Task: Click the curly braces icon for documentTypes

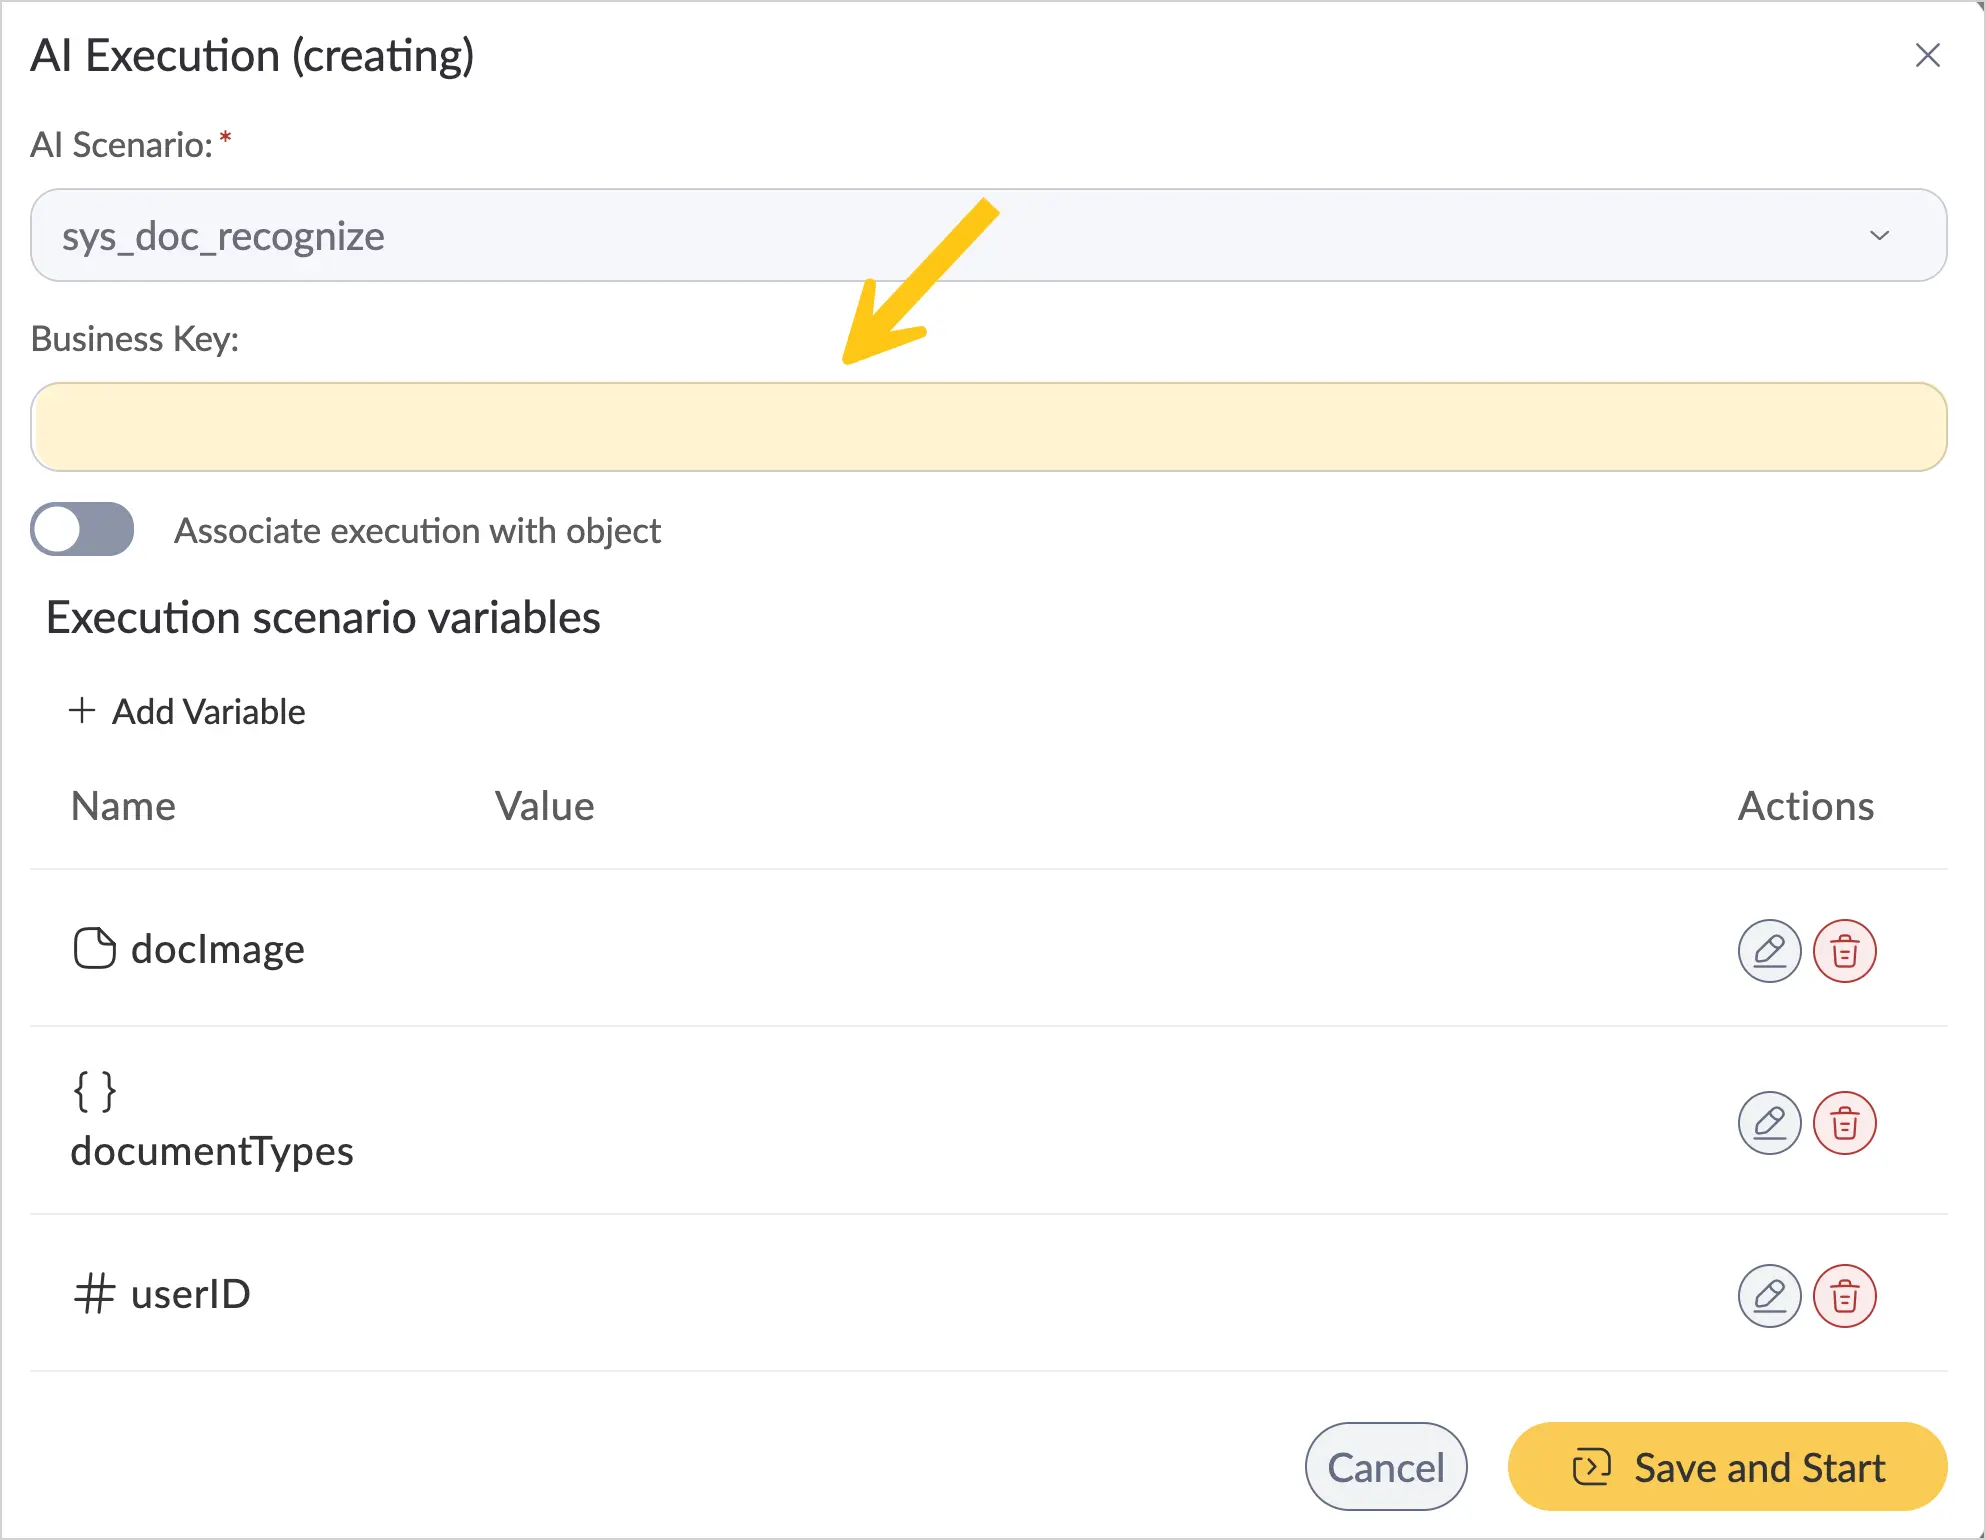Action: 95,1091
